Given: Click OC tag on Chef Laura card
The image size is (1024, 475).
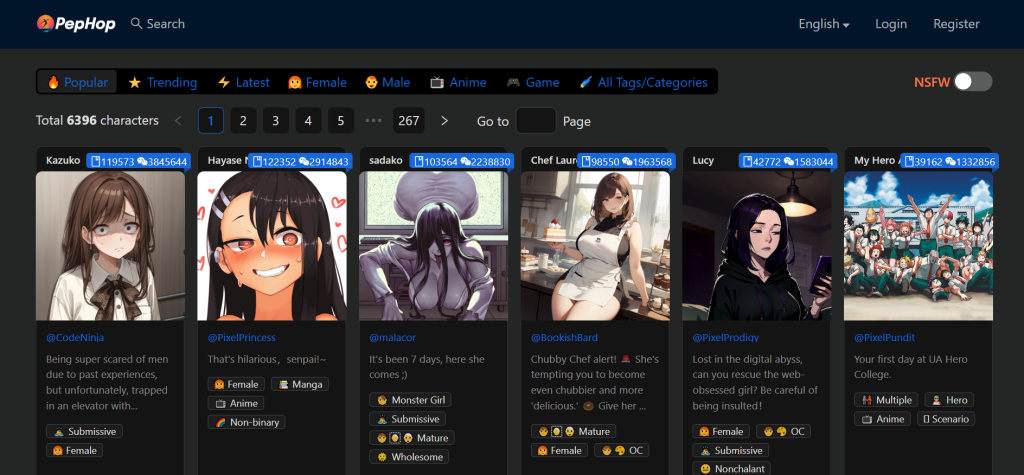Looking at the screenshot, I should tap(622, 450).
